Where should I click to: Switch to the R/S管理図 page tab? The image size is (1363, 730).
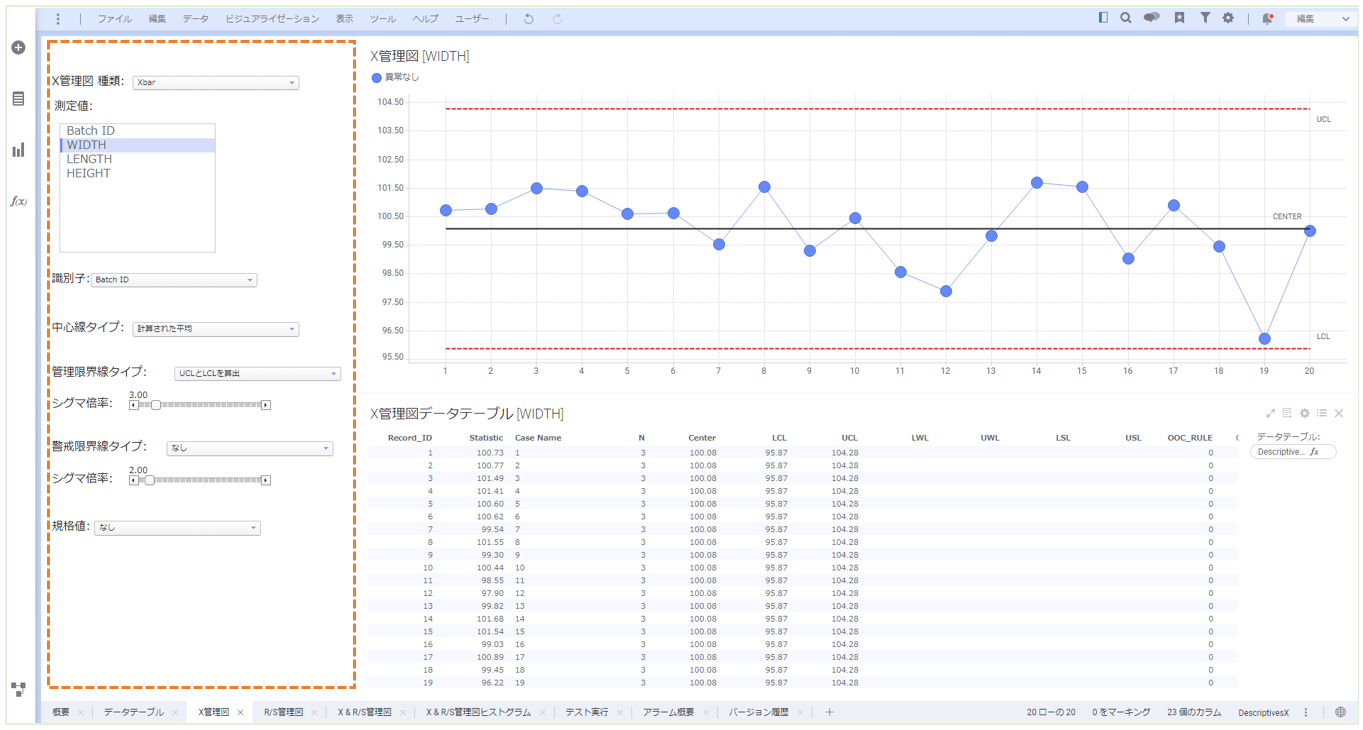(x=283, y=713)
